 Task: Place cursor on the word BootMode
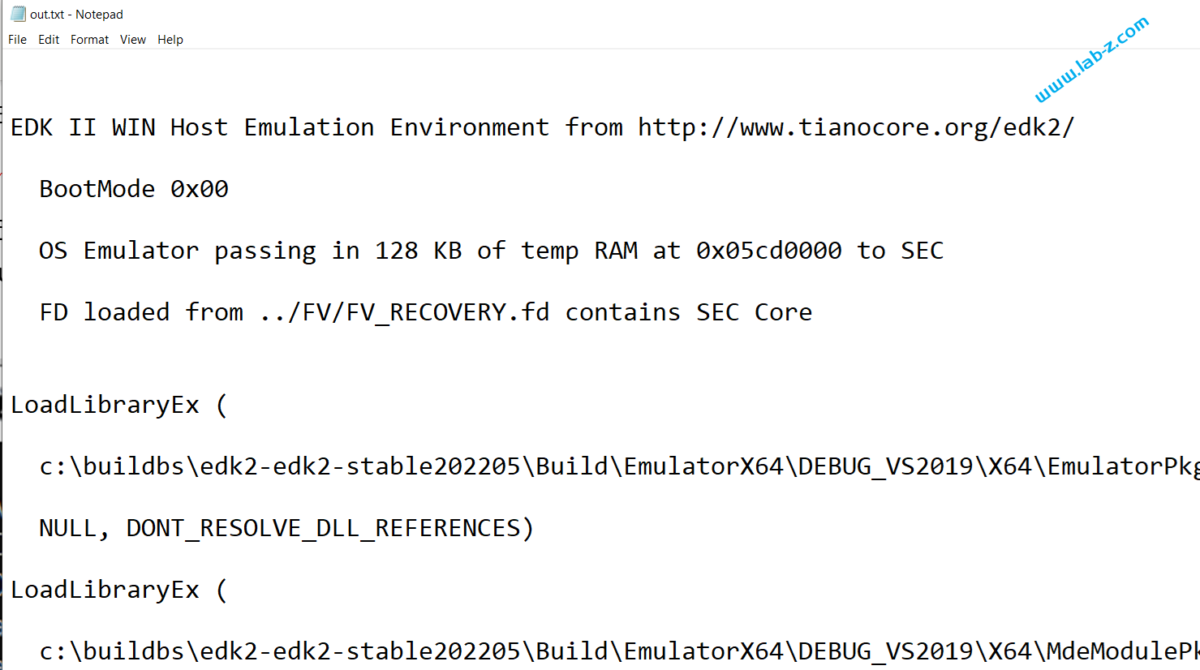pyautogui.click(x=97, y=189)
